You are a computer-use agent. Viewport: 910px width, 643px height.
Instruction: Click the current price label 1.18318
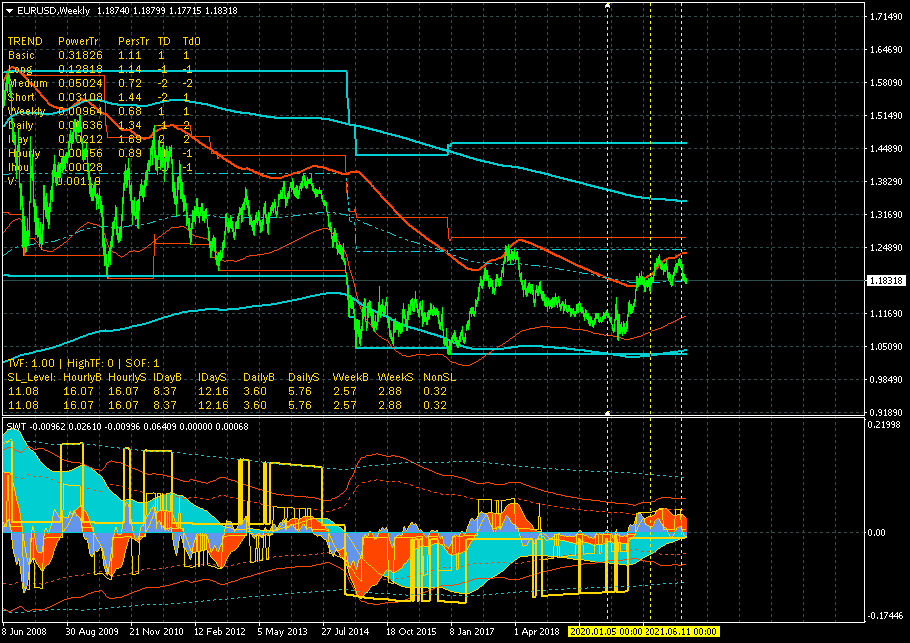pos(886,281)
